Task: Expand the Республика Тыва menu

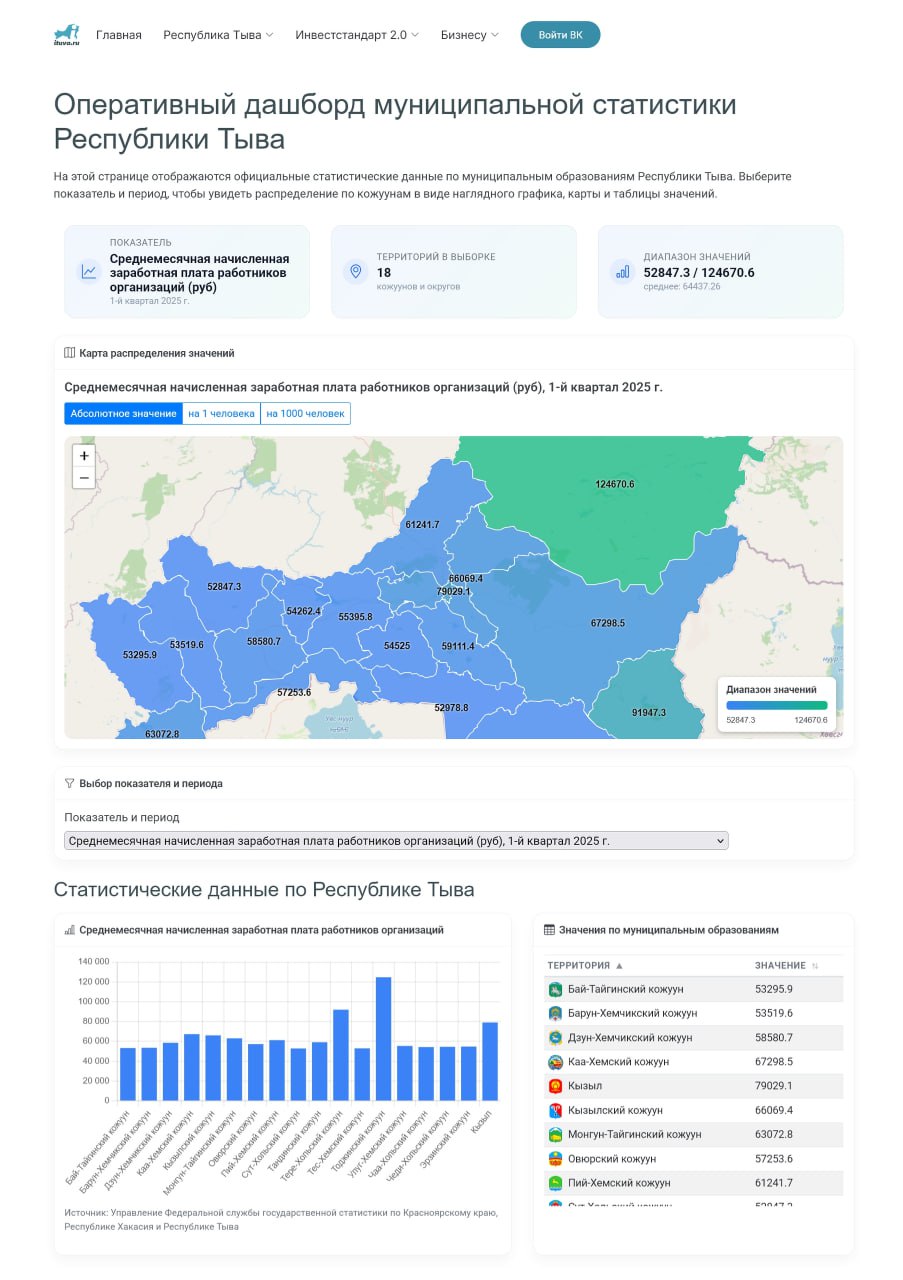Action: [x=218, y=35]
